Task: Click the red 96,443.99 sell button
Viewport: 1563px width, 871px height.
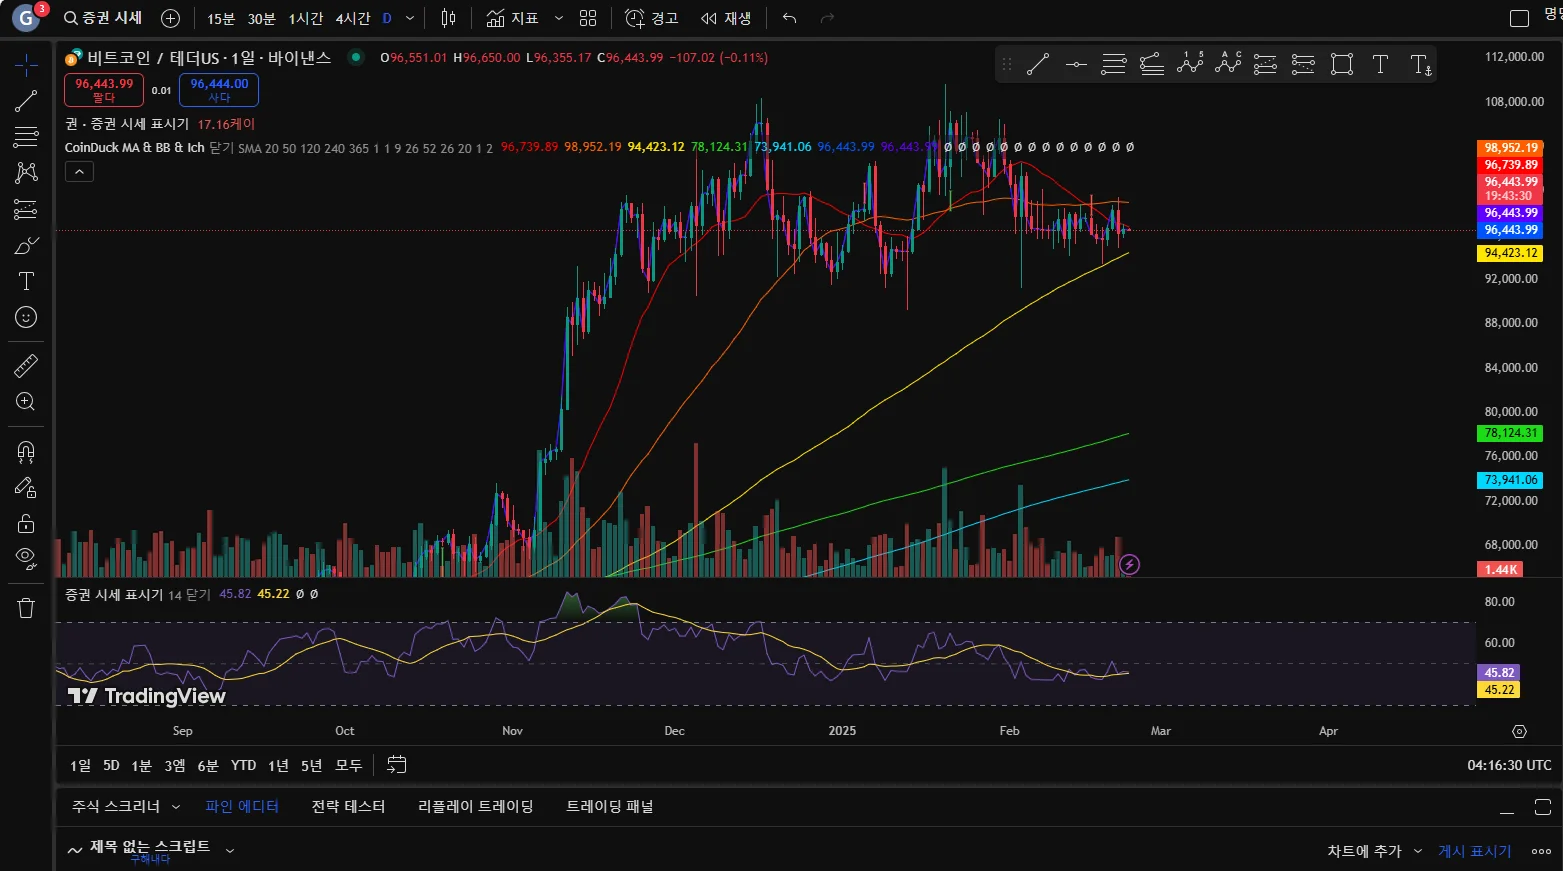Action: (x=104, y=90)
